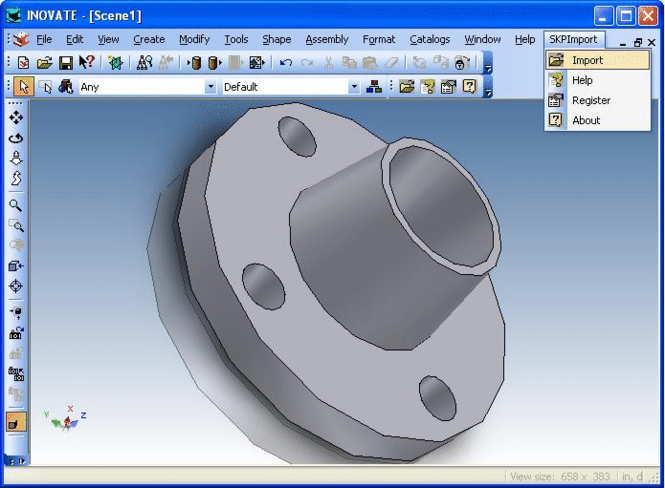Open the File menu
665x488 pixels.
click(44, 39)
